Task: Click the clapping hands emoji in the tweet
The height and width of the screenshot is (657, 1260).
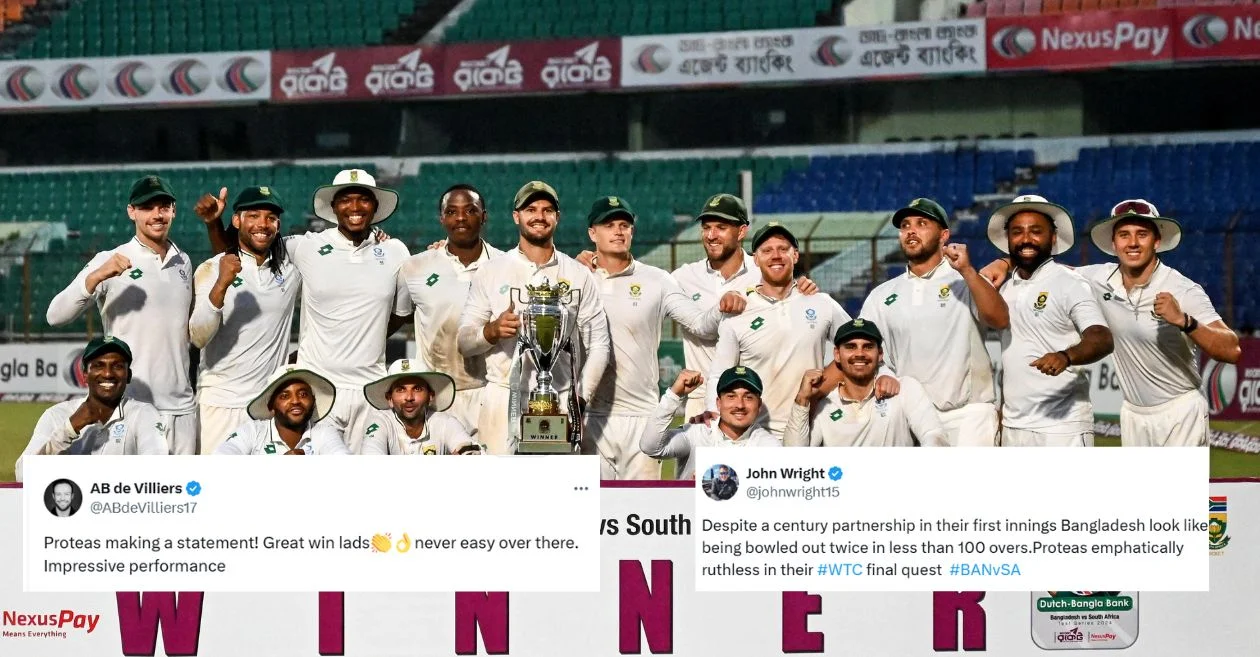Action: (381, 543)
